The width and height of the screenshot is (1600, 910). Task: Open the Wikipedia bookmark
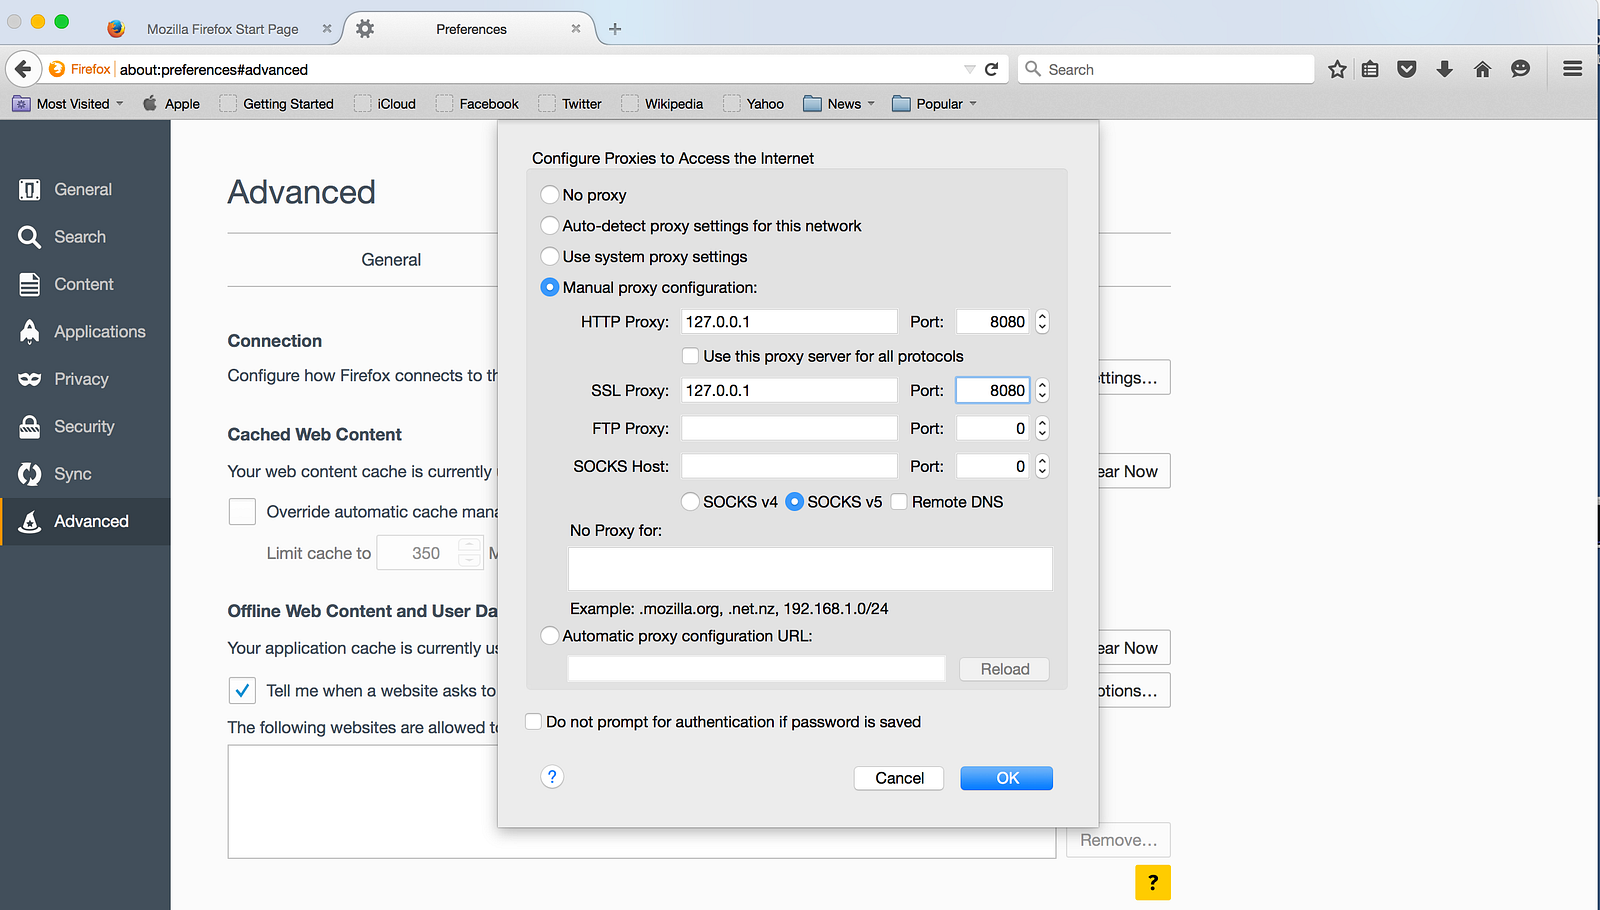click(x=662, y=103)
